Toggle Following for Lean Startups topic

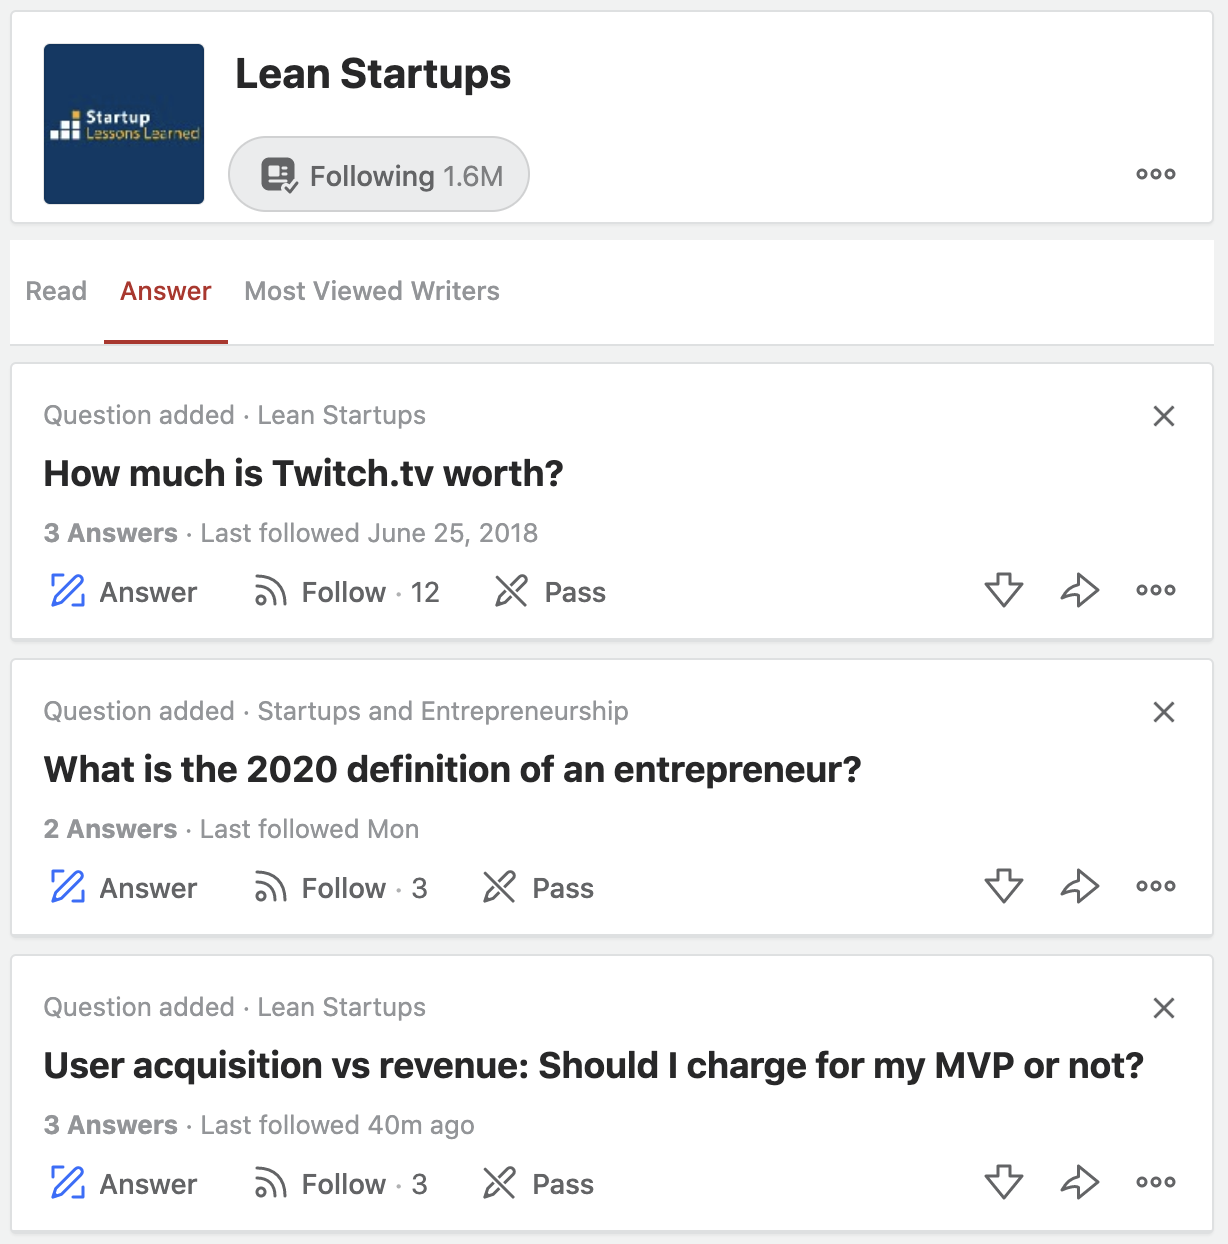coord(379,175)
